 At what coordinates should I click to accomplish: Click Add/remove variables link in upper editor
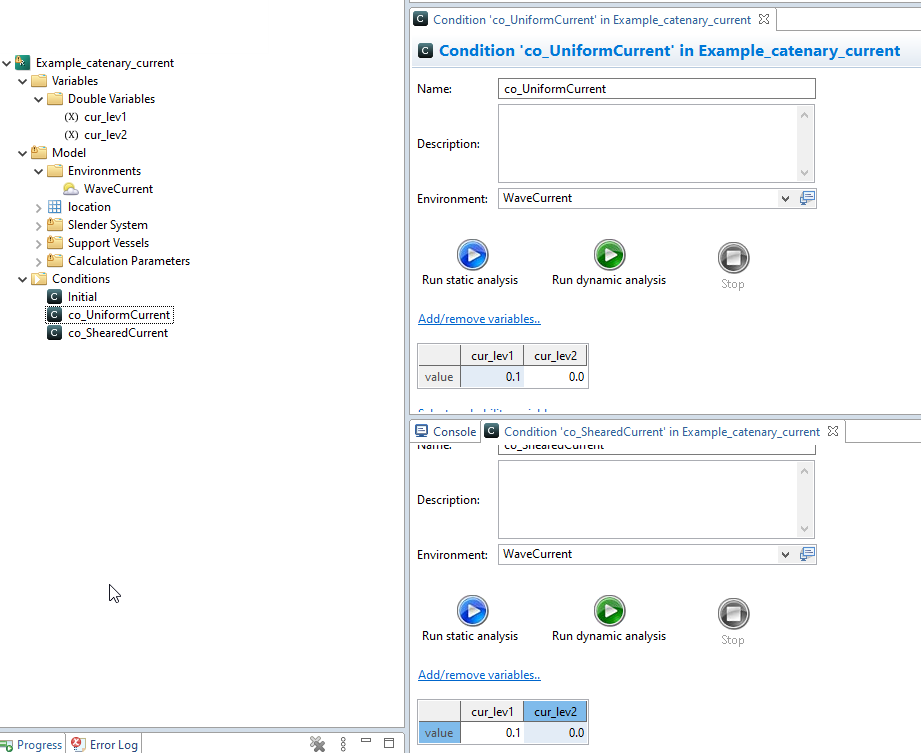click(479, 320)
